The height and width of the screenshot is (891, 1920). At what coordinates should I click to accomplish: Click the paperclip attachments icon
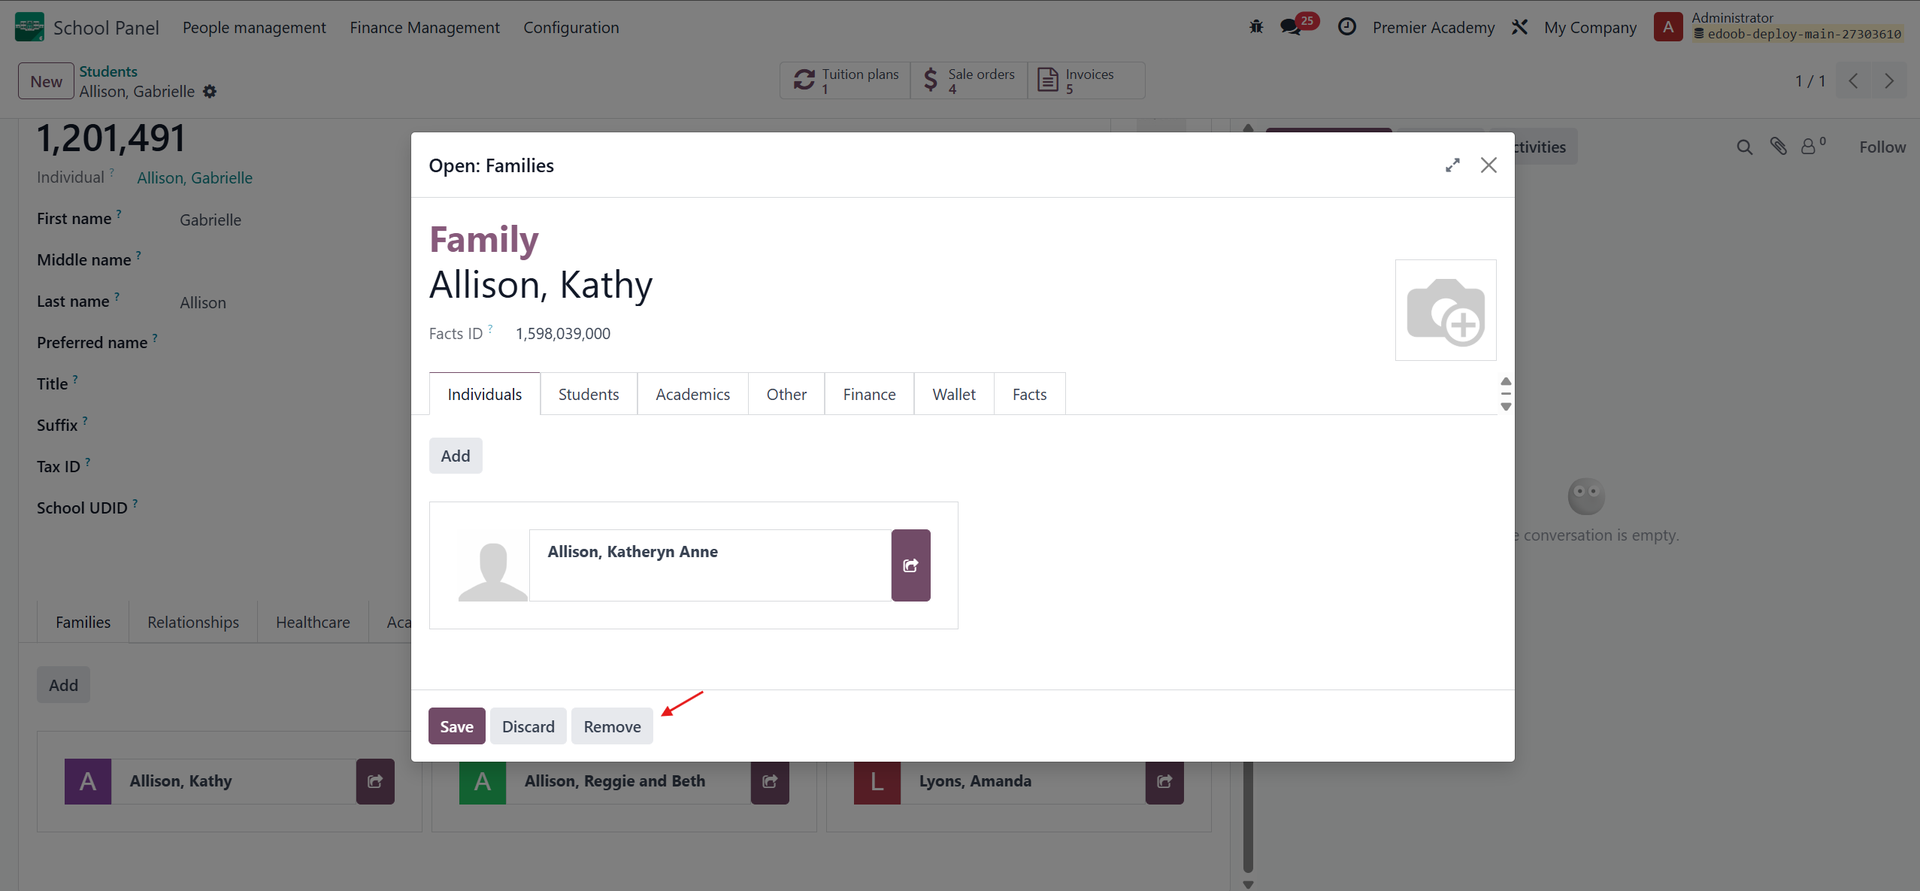tap(1778, 147)
